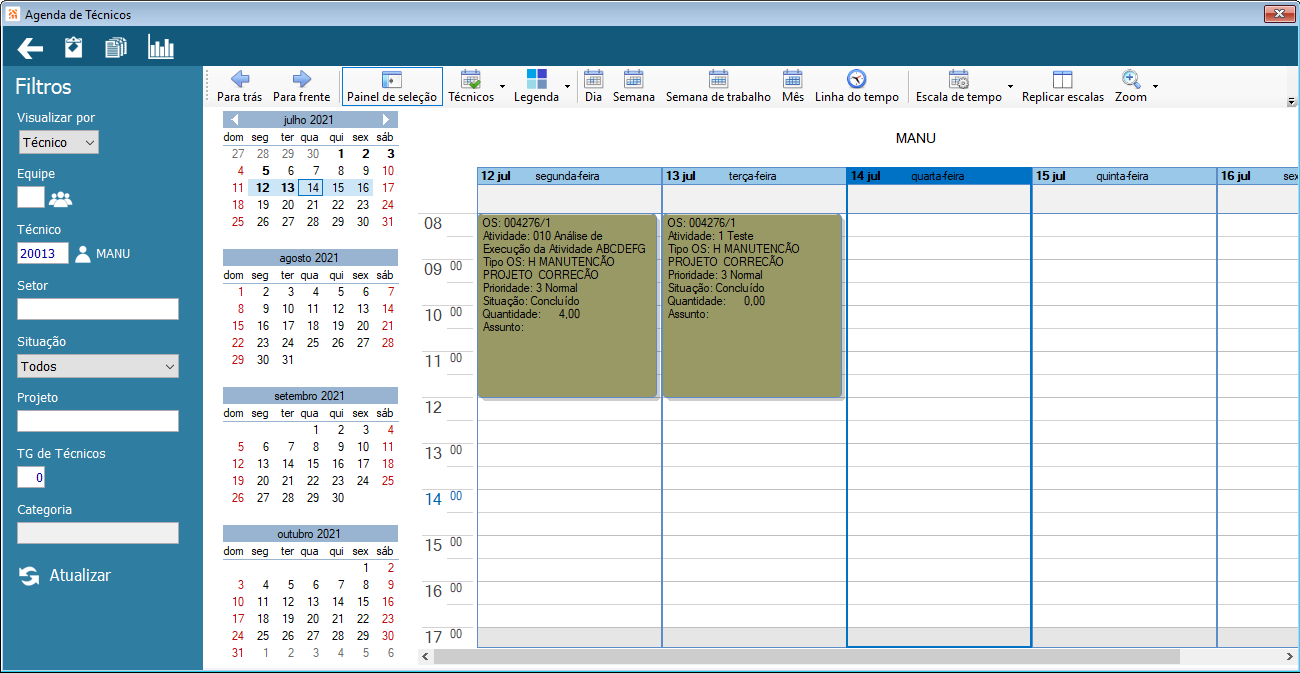Click the scroll right arrow of schedule
This screenshot has height=674, width=1300.
coord(1288,657)
